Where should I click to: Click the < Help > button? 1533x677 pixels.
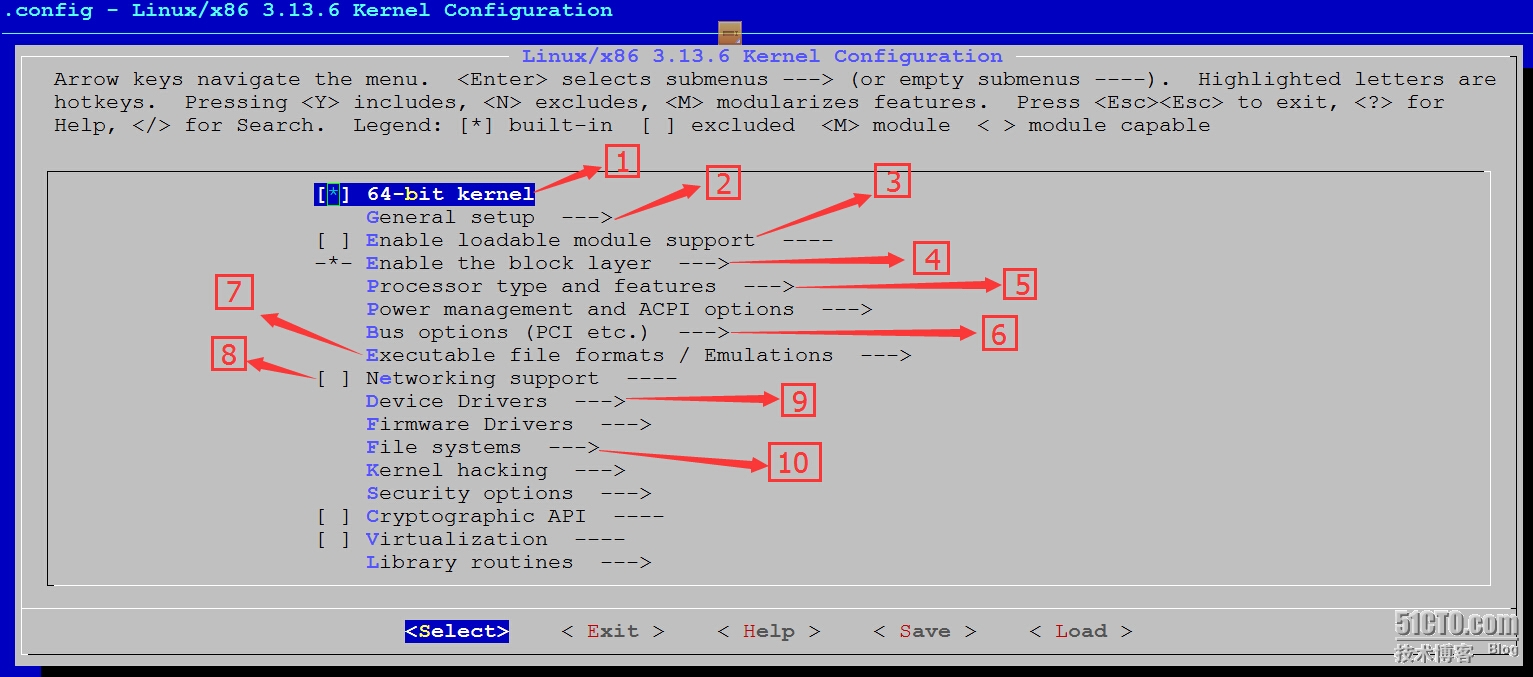click(x=768, y=631)
